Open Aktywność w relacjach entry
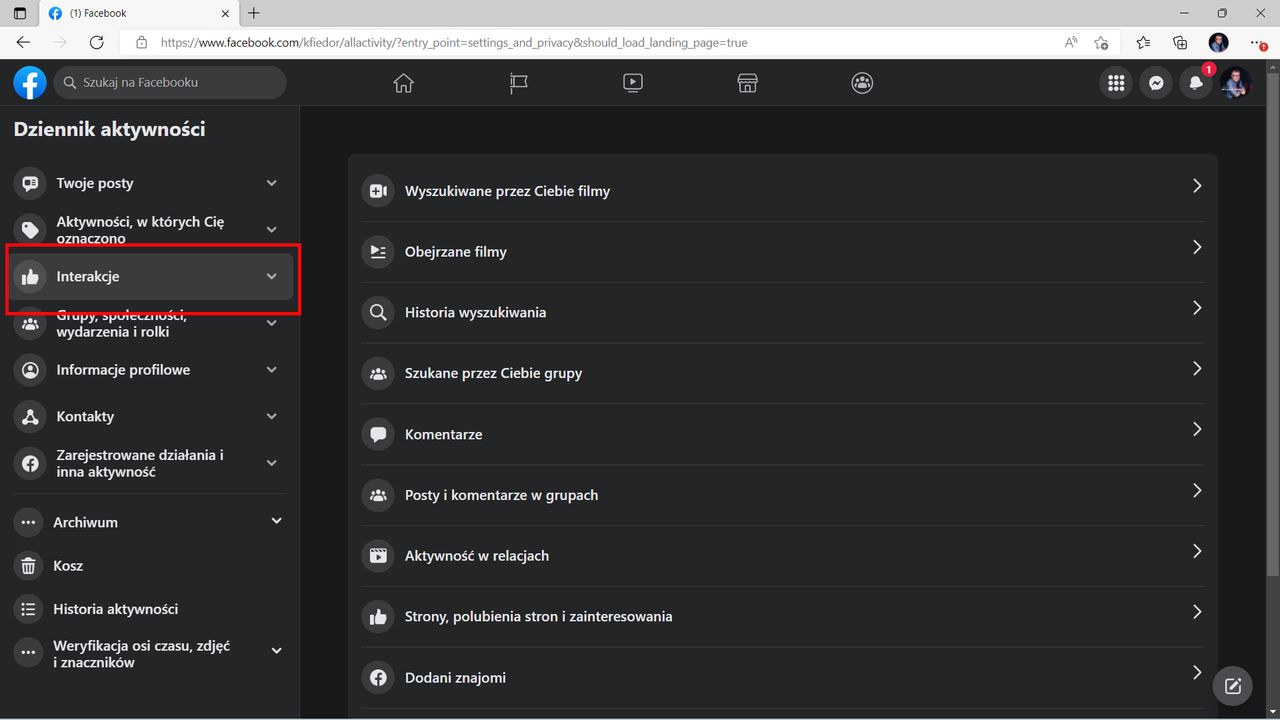This screenshot has width=1280, height=720. tap(782, 556)
